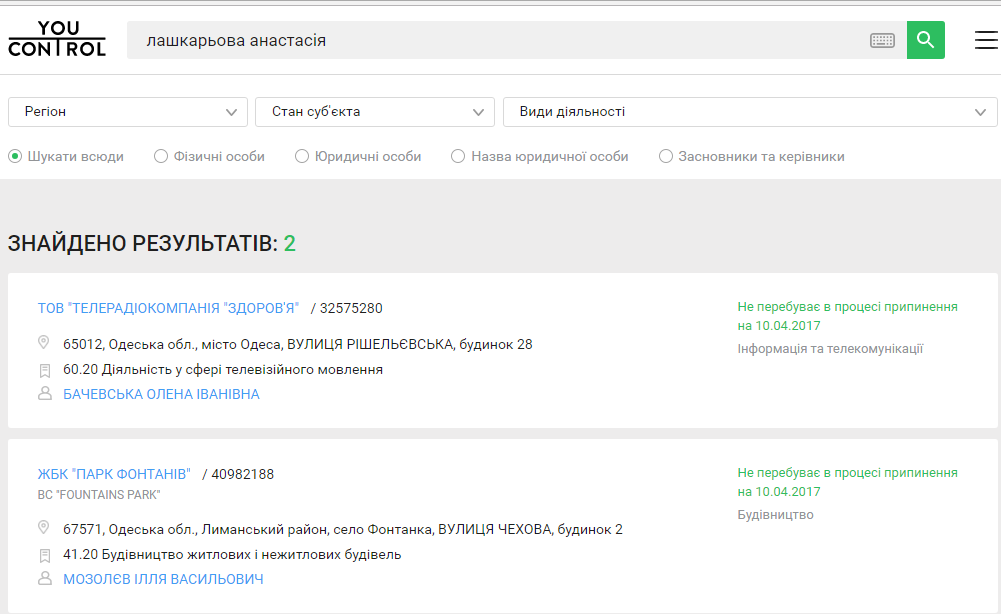Click the YouControl logo
Viewport: 1001px width, 614px height.
click(57, 39)
